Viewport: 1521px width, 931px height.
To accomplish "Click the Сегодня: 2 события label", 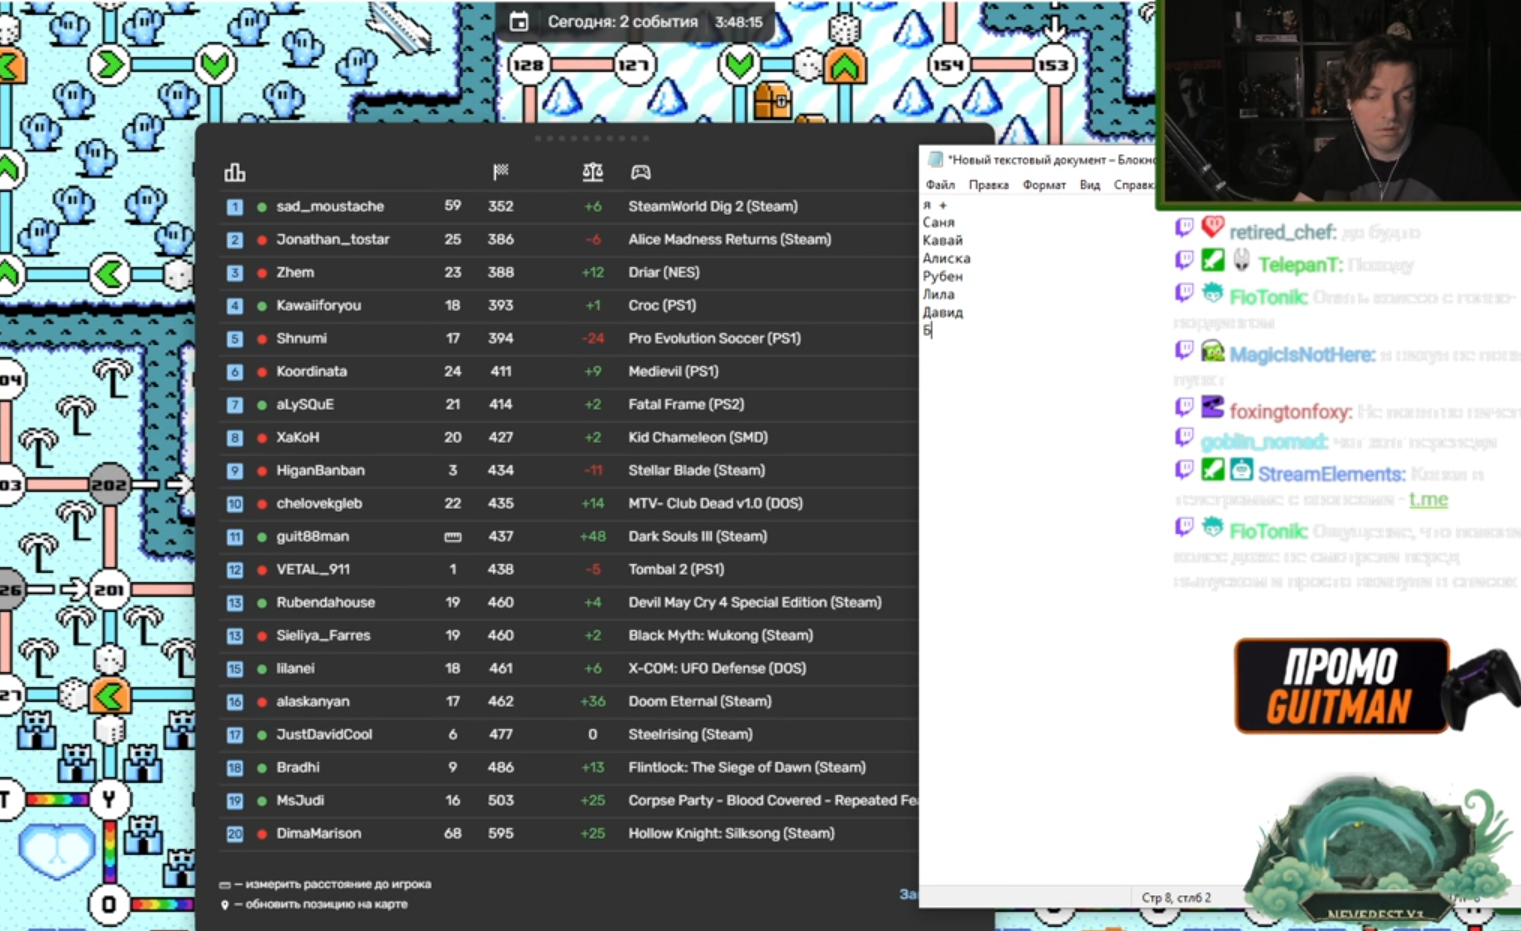I will (x=622, y=21).
